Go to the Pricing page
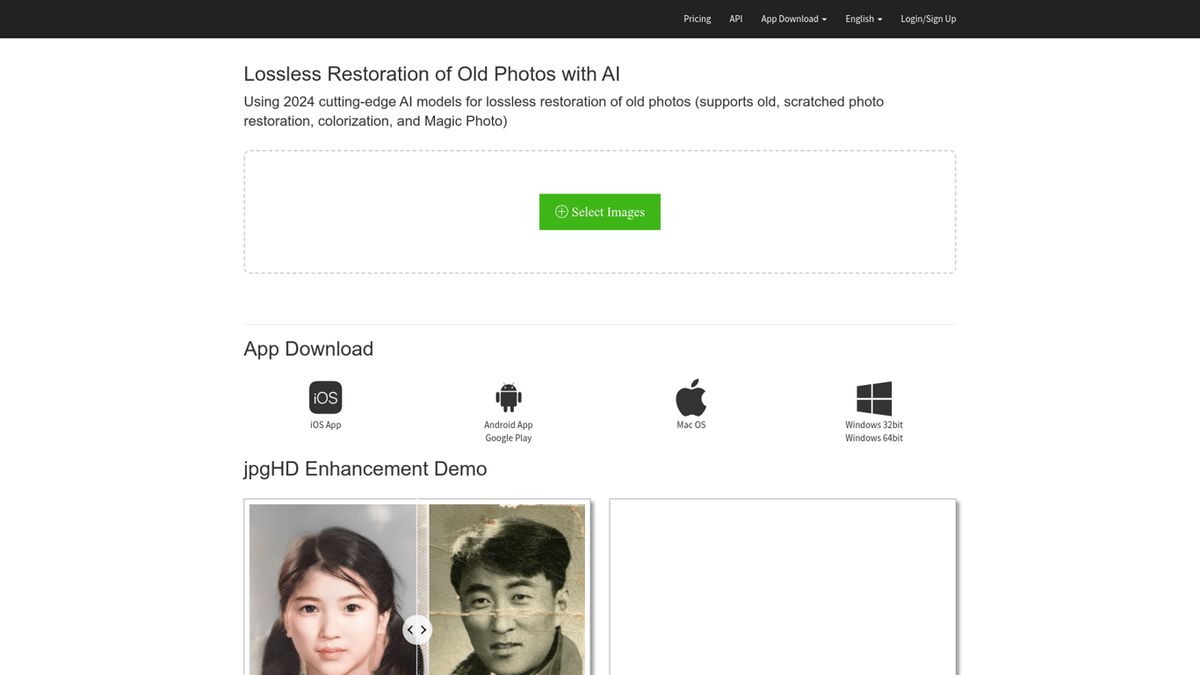The image size is (1200, 675). [x=697, y=19]
